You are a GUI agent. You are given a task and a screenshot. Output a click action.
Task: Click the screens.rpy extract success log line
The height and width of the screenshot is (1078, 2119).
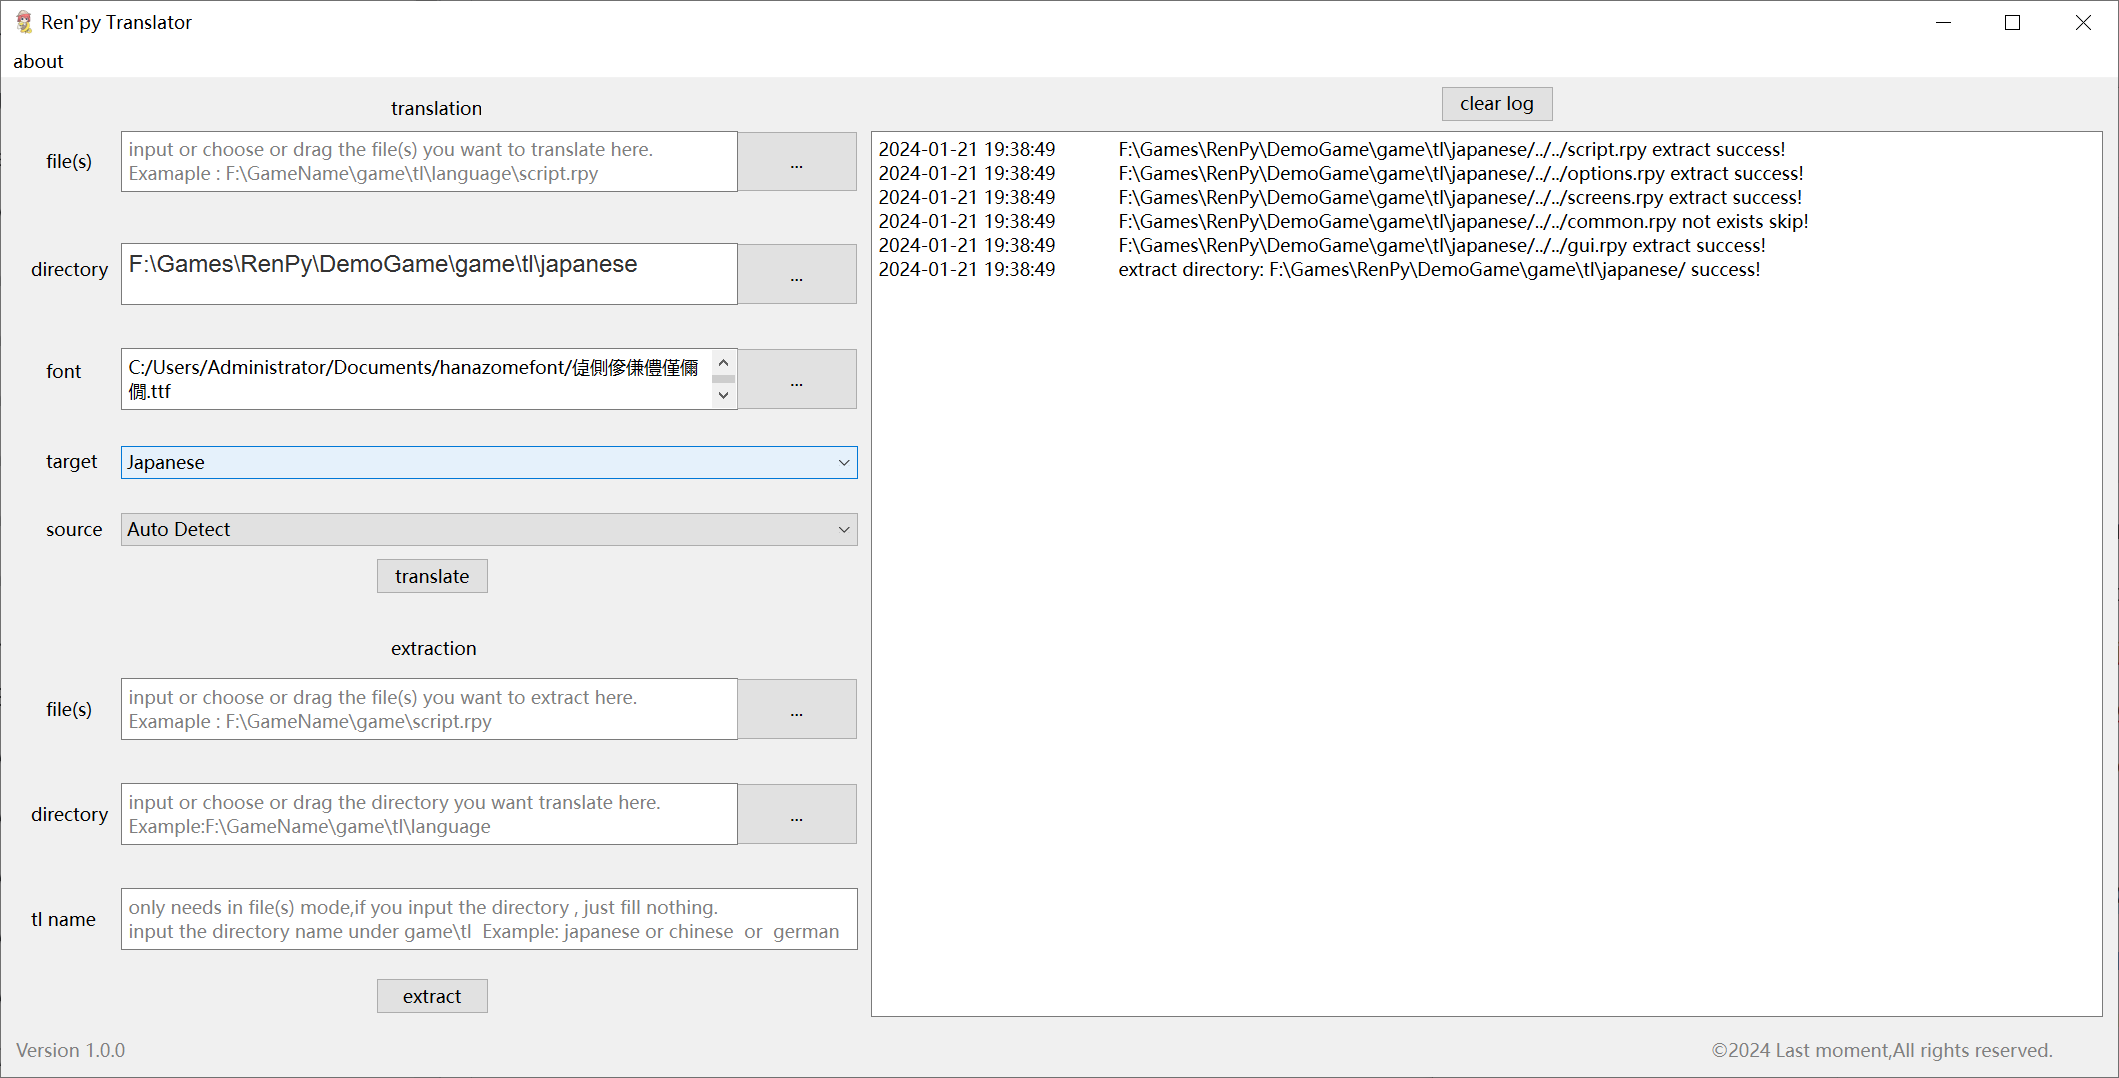[x=1339, y=198]
